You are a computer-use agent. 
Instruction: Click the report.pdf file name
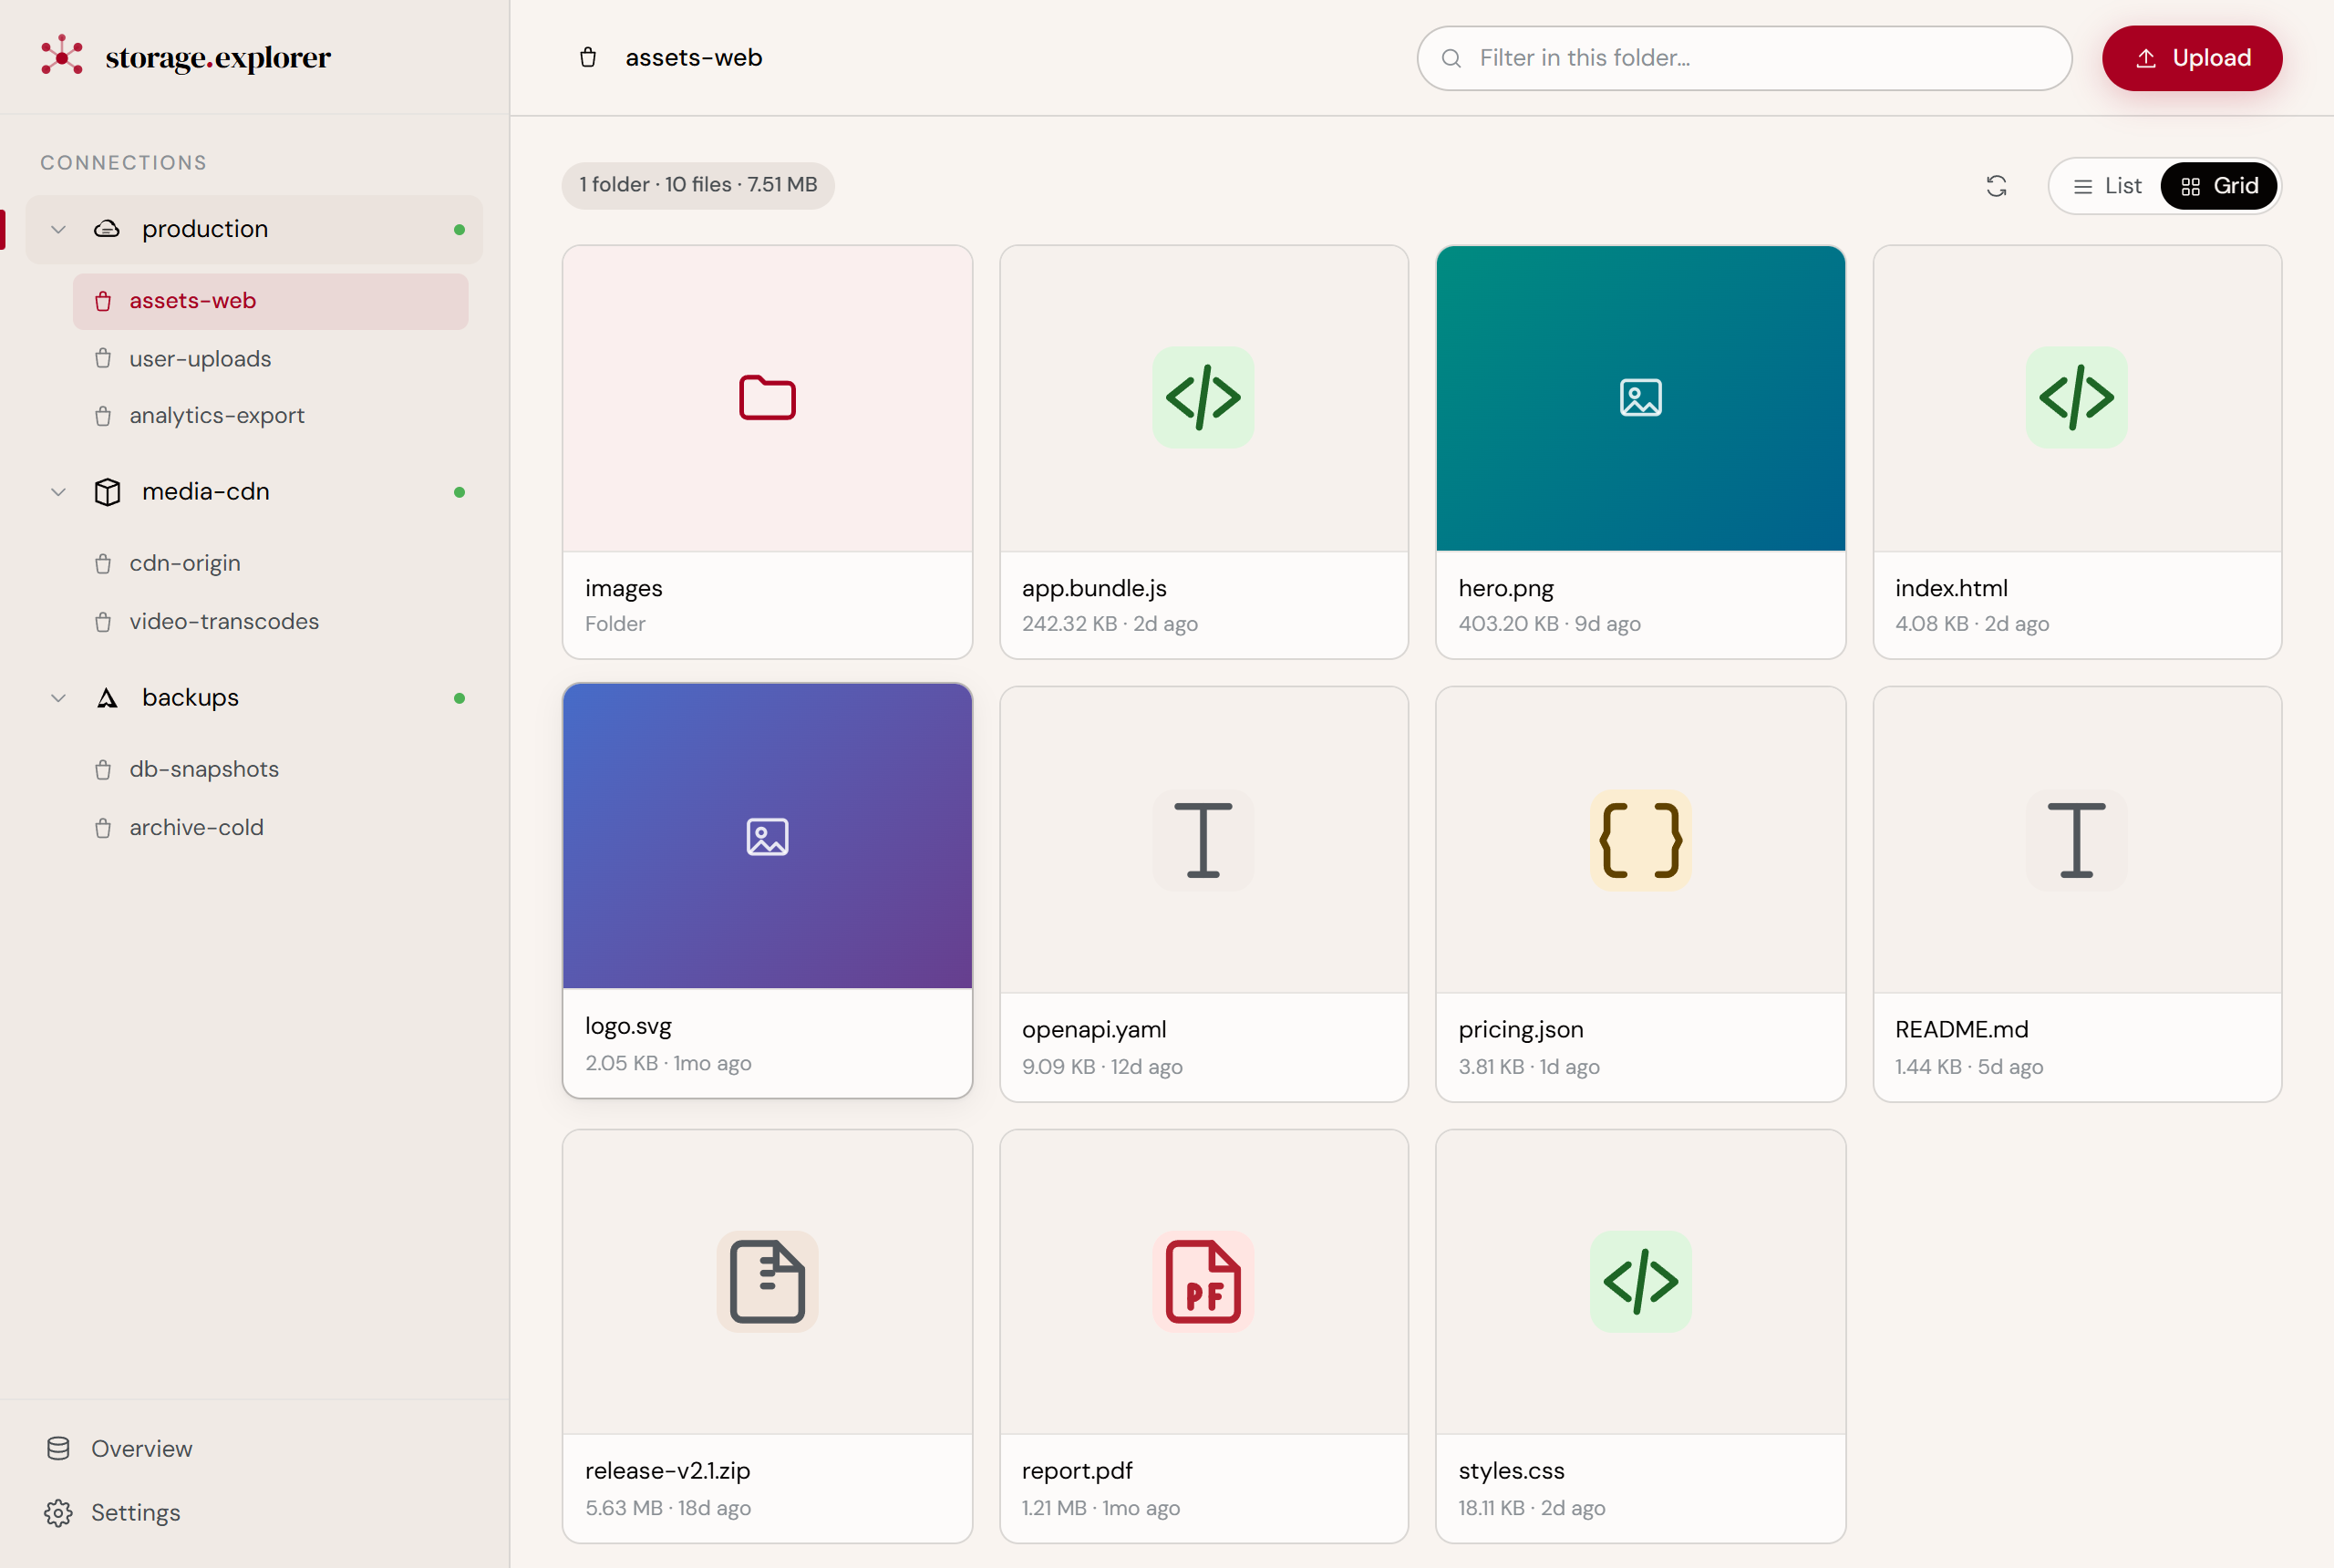(x=1077, y=1471)
